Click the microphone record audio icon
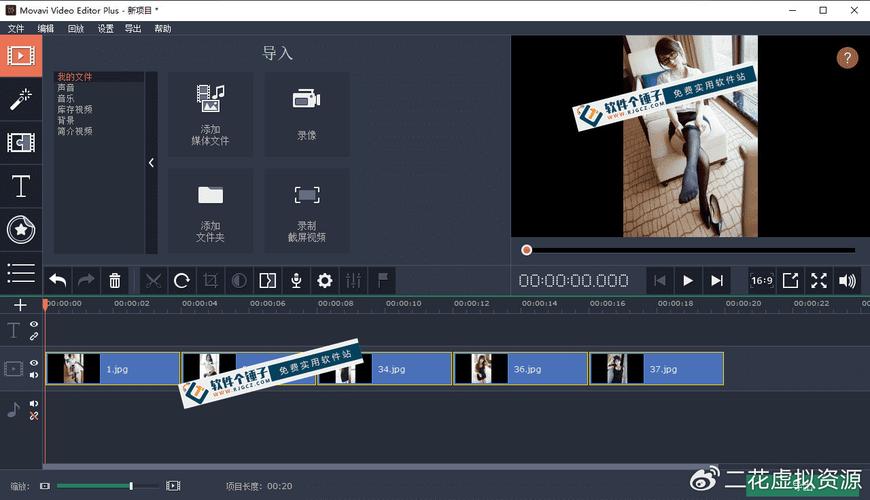 click(296, 281)
